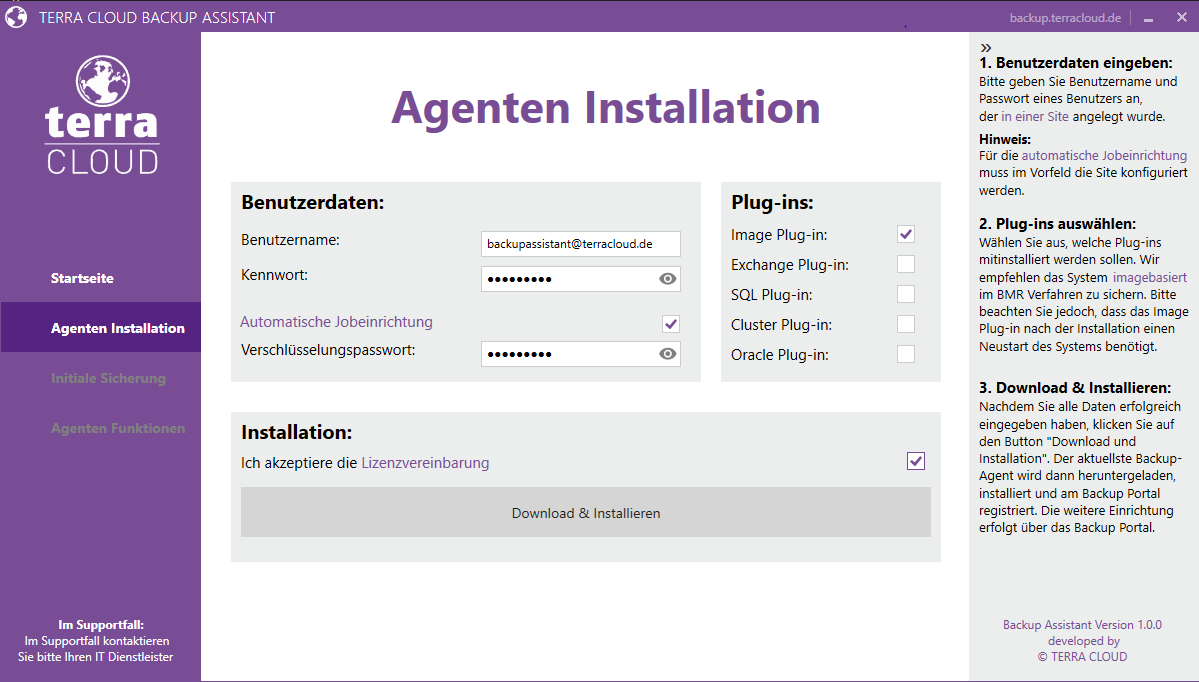Click the Terra Cloud logo in sidebar
The width and height of the screenshot is (1199, 682).
tap(101, 115)
